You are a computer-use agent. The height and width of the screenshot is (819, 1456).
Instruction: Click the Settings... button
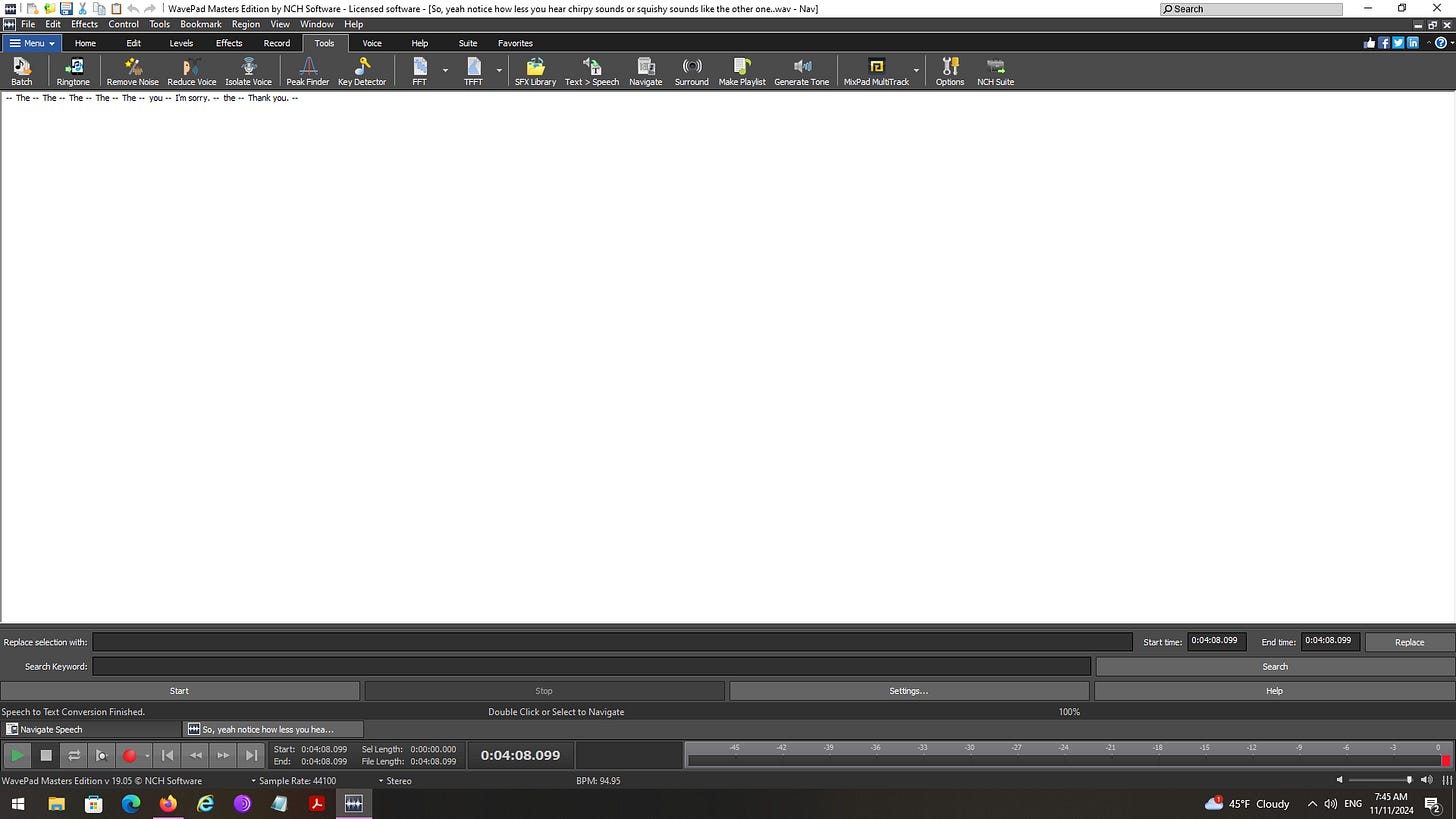click(x=909, y=691)
